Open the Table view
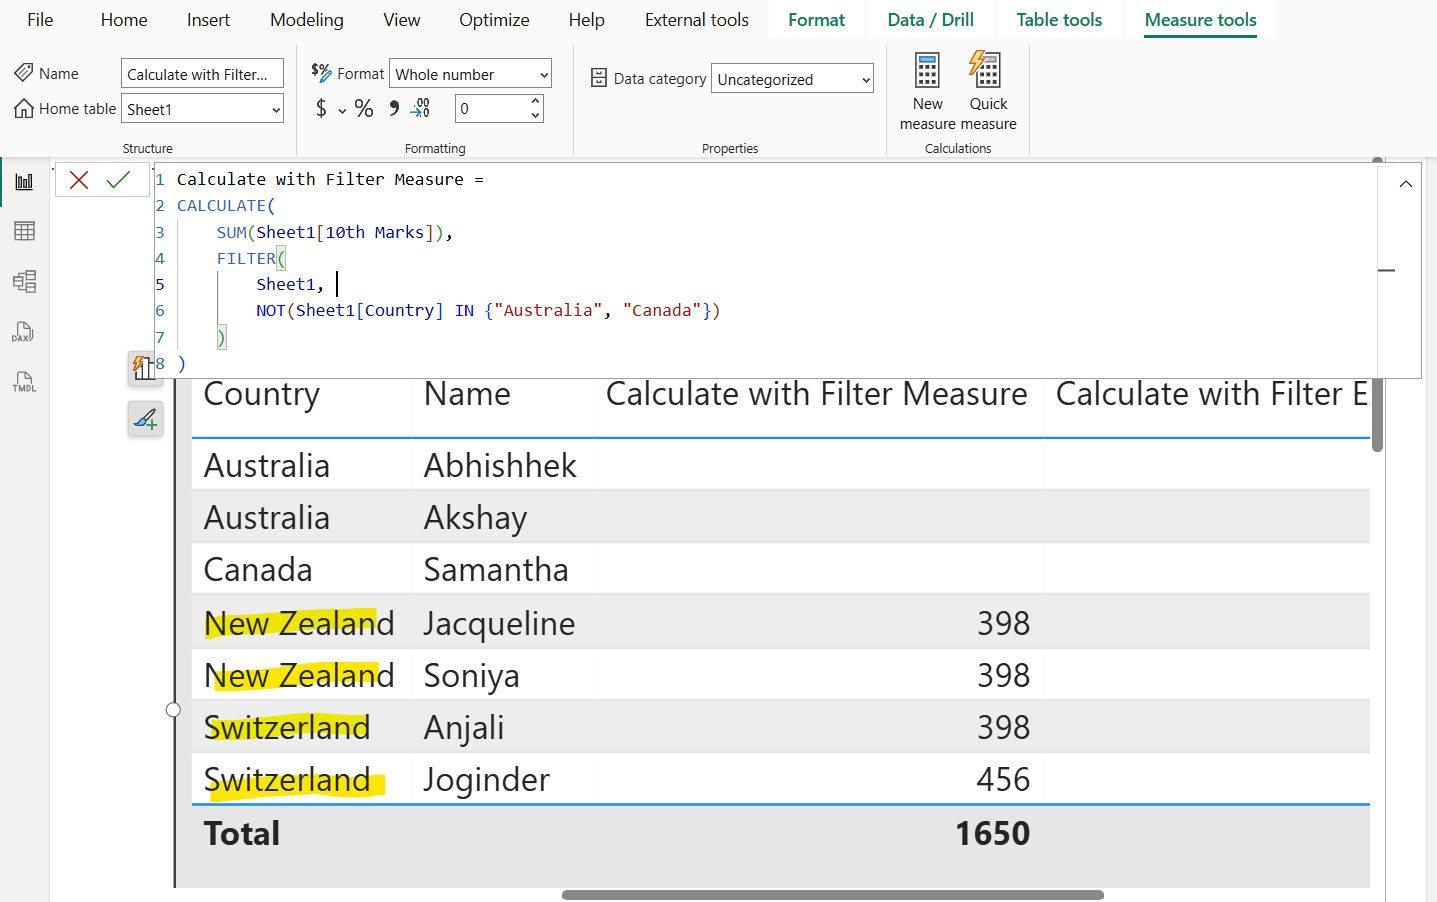The height and width of the screenshot is (902, 1437). click(24, 231)
